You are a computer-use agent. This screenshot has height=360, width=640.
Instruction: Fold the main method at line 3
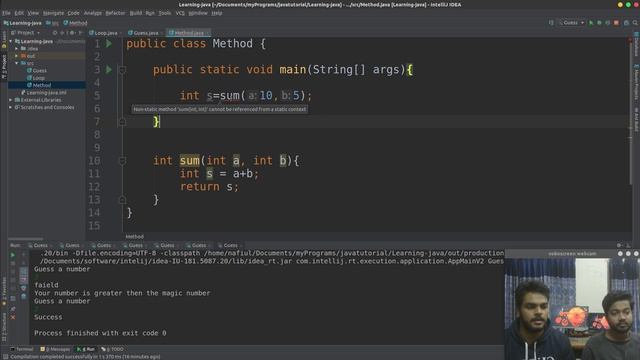coord(122,70)
